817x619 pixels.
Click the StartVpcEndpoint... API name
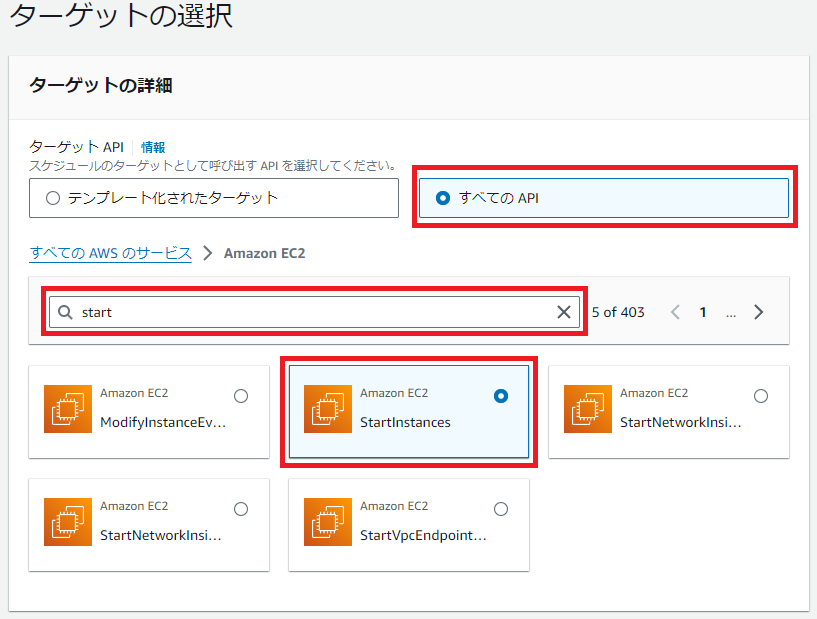pos(424,536)
